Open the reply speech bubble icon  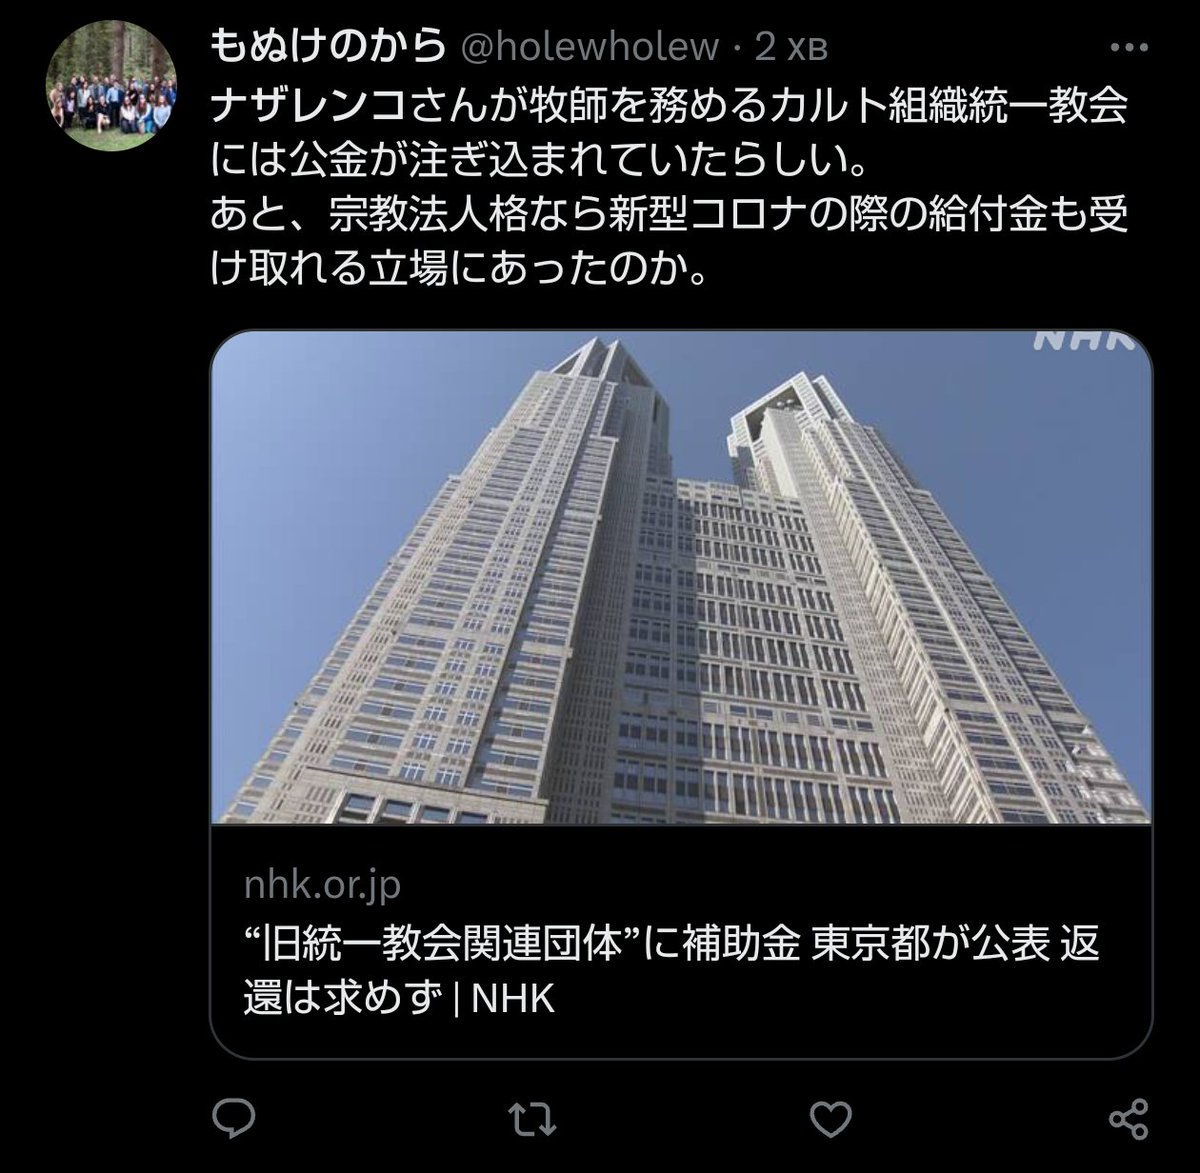tap(237, 1117)
